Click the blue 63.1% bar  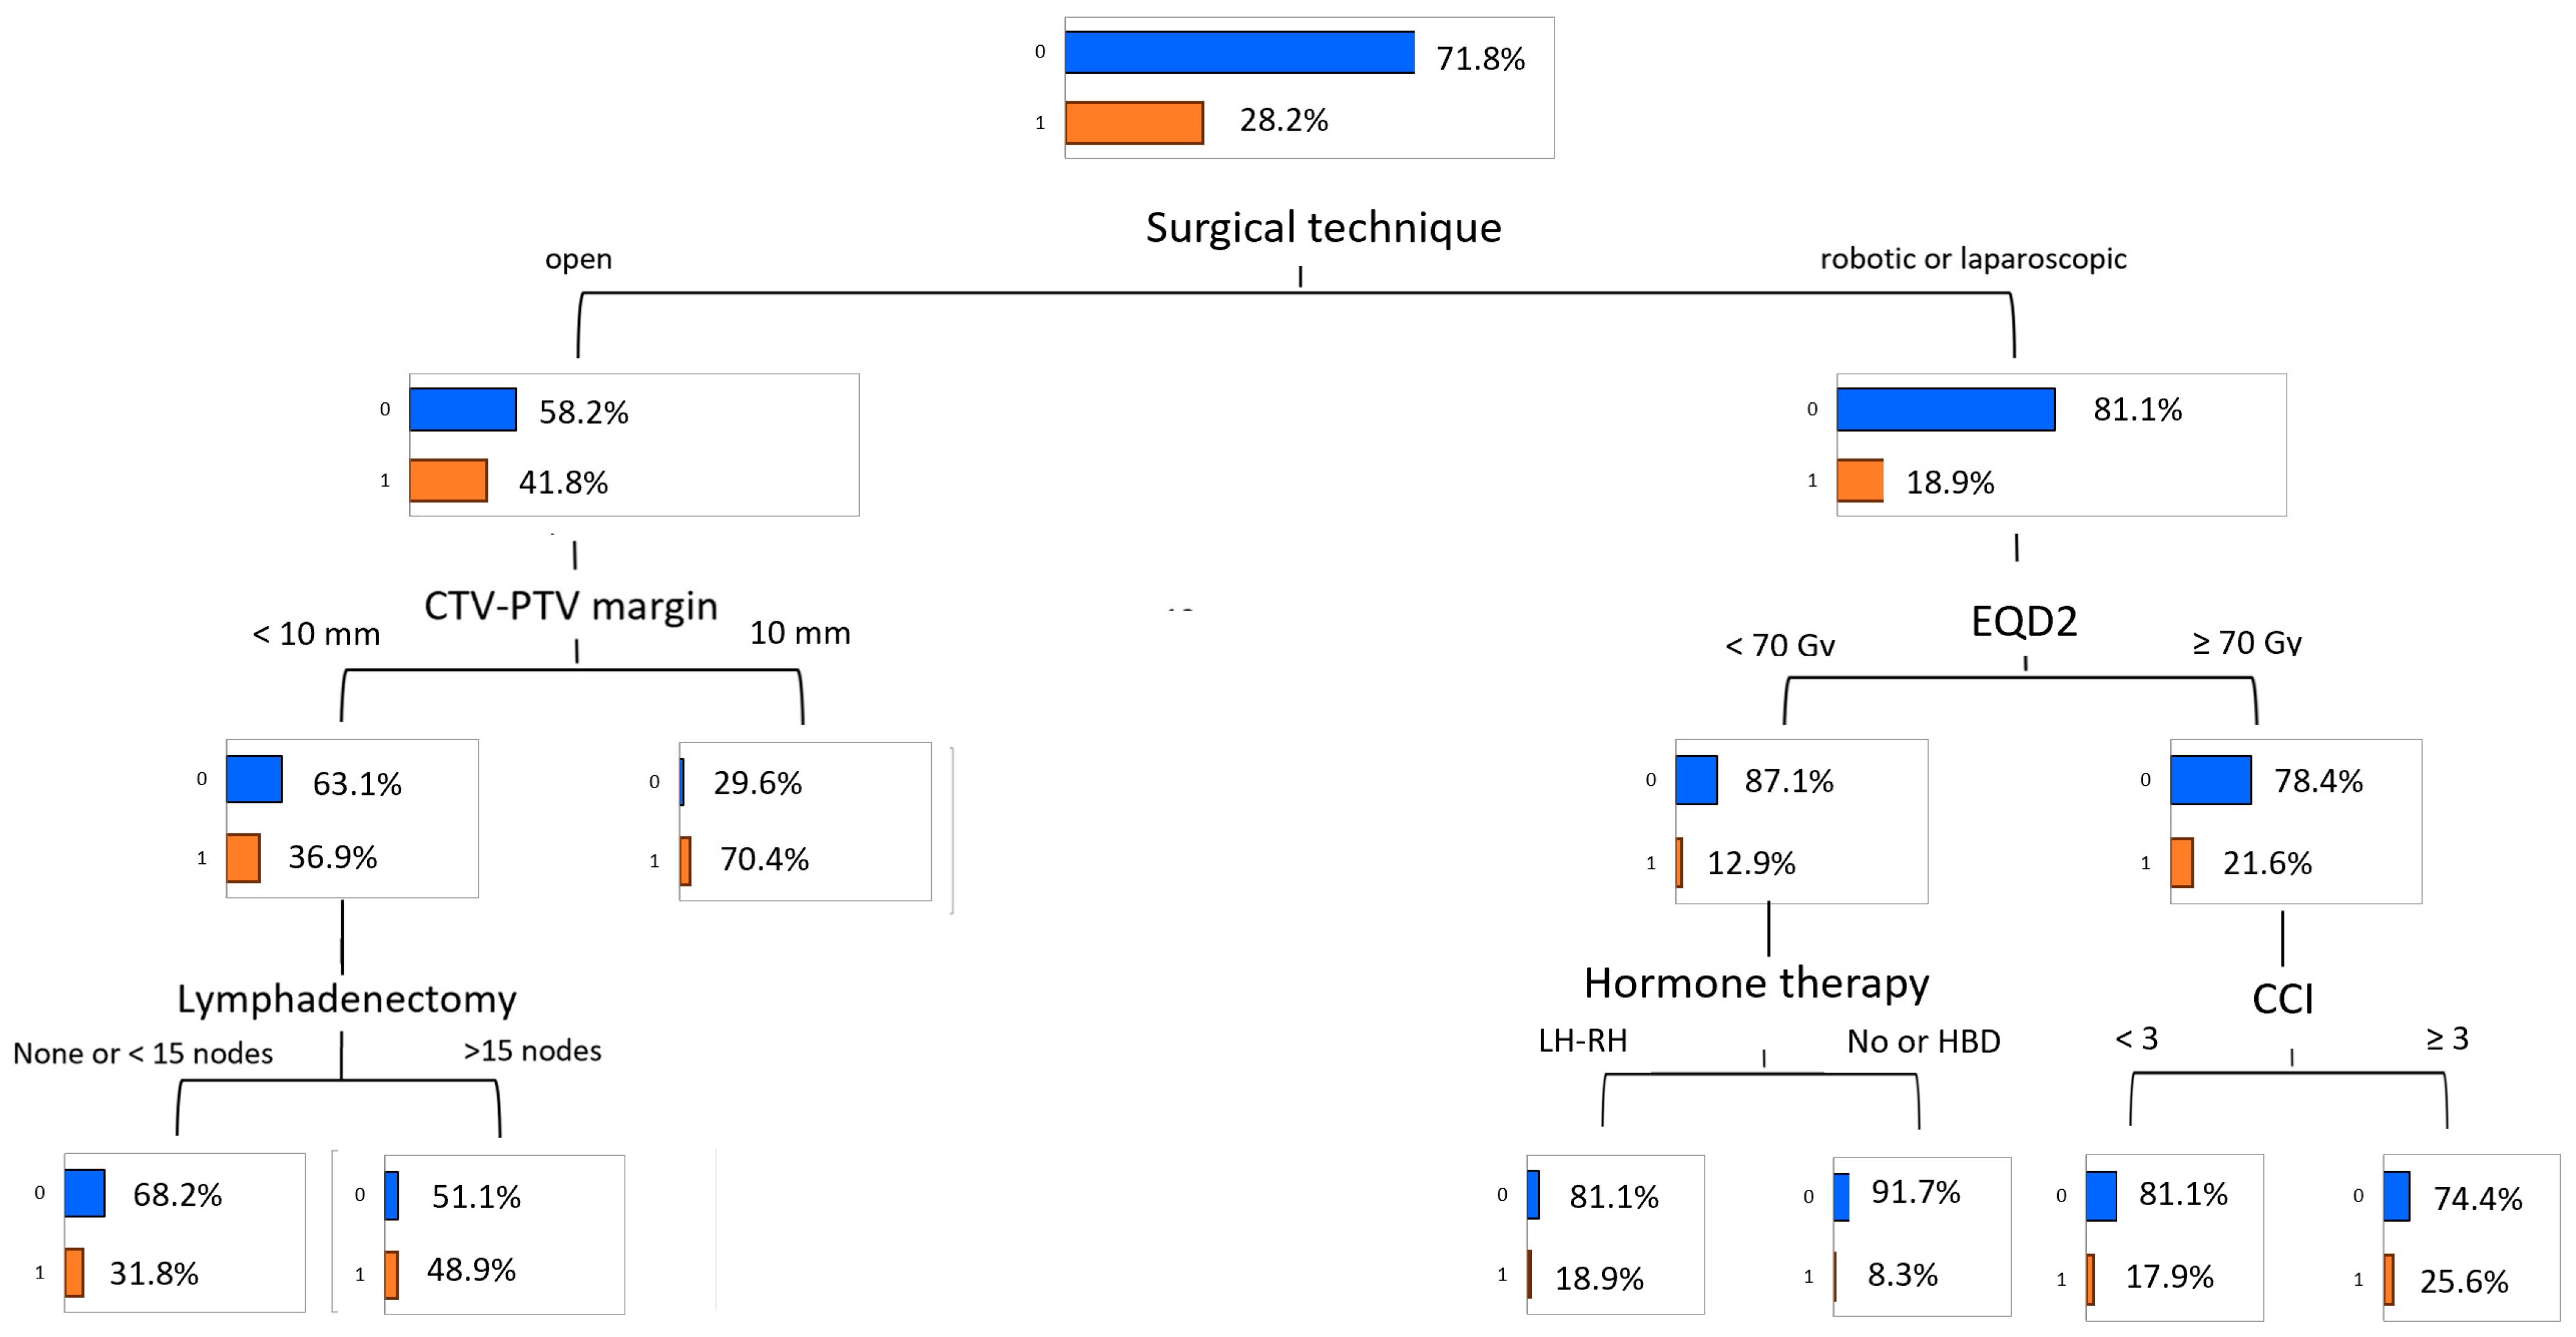[254, 780]
